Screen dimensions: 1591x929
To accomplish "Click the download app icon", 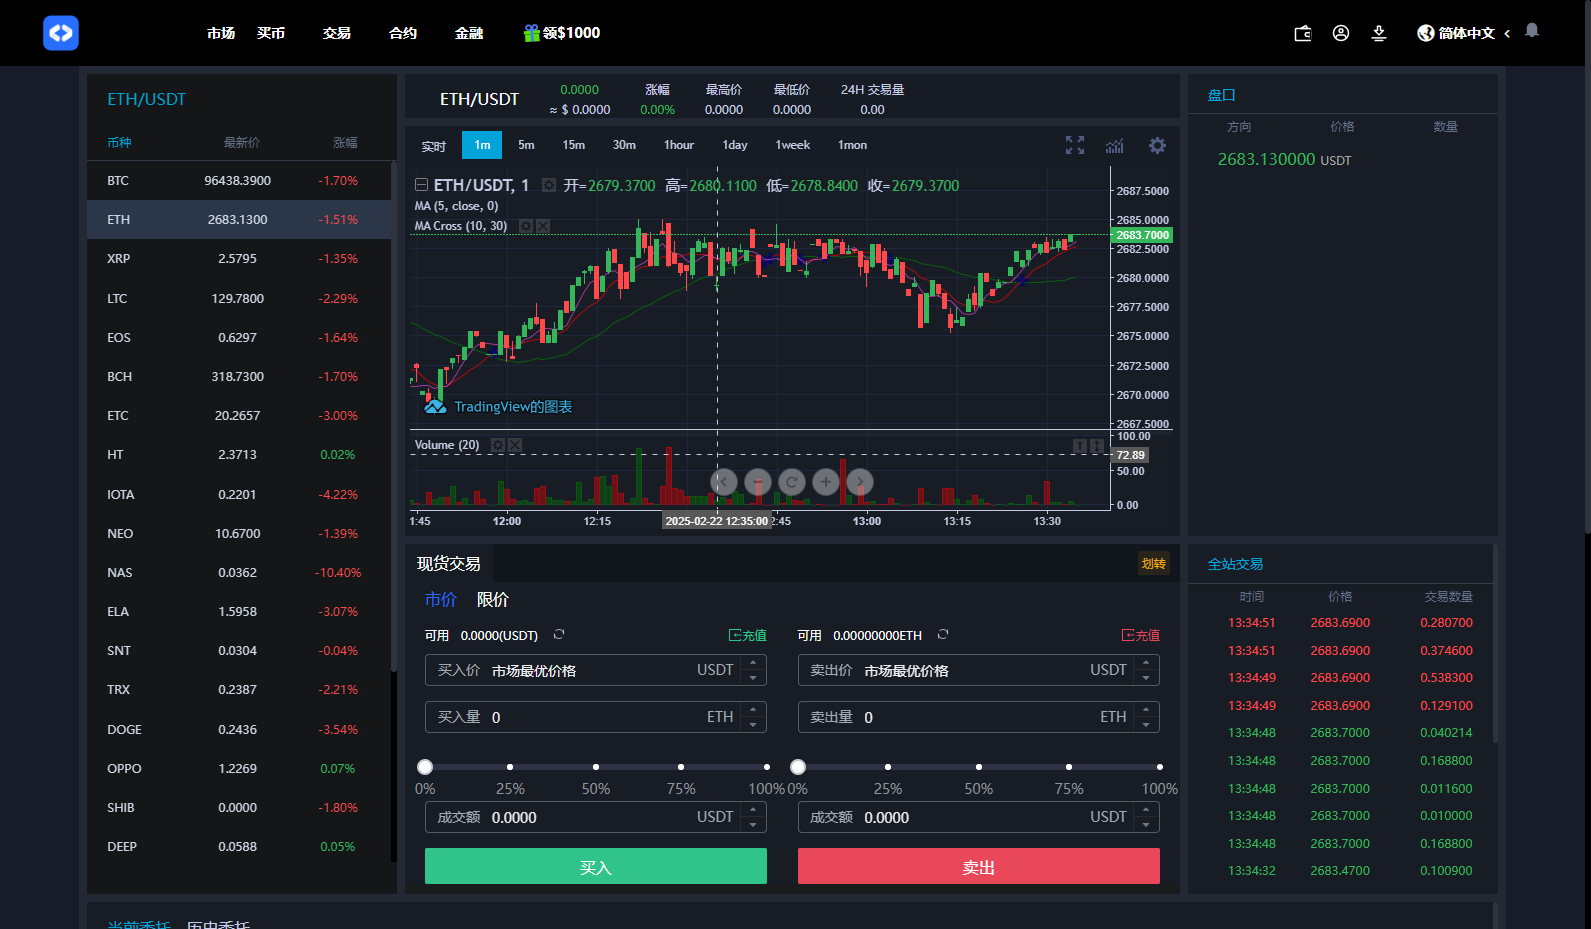I will pyautogui.click(x=1379, y=33).
